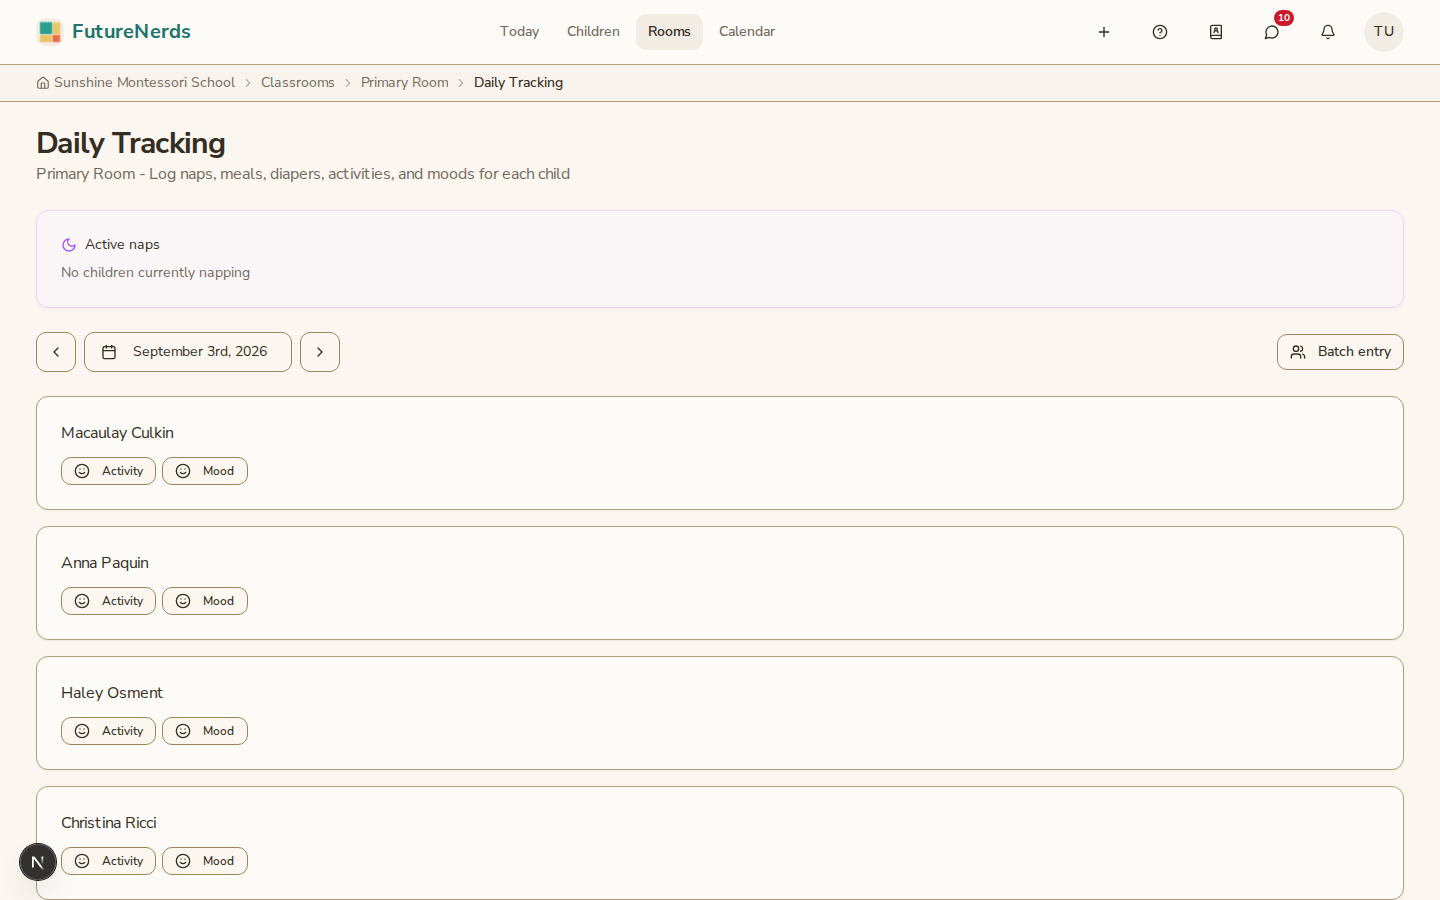Image resolution: width=1440 pixels, height=900 pixels.
Task: Go to the next day arrow
Action: pos(320,352)
